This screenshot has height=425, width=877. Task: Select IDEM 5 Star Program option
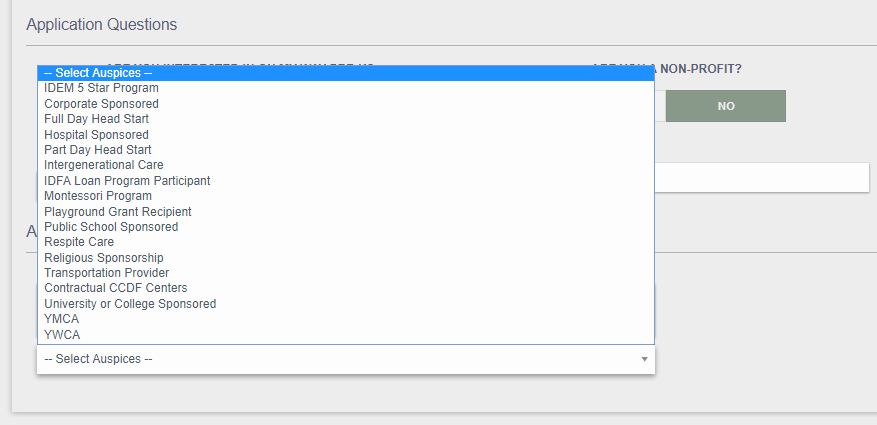(101, 88)
